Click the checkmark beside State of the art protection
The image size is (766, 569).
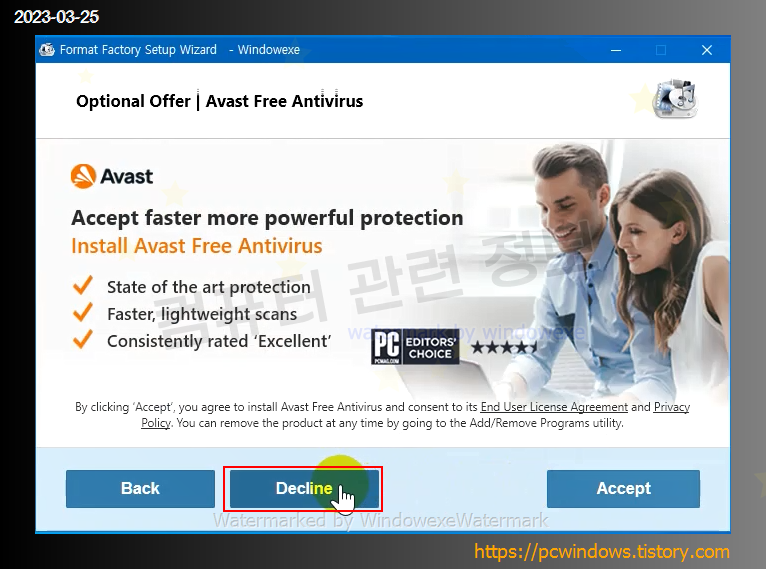point(83,285)
